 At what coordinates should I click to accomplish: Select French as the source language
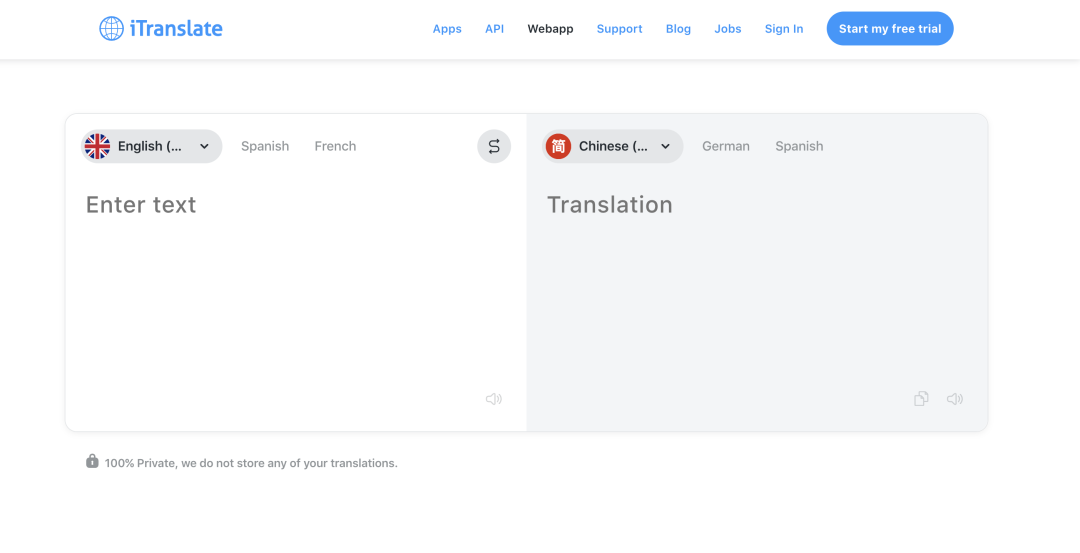point(335,146)
